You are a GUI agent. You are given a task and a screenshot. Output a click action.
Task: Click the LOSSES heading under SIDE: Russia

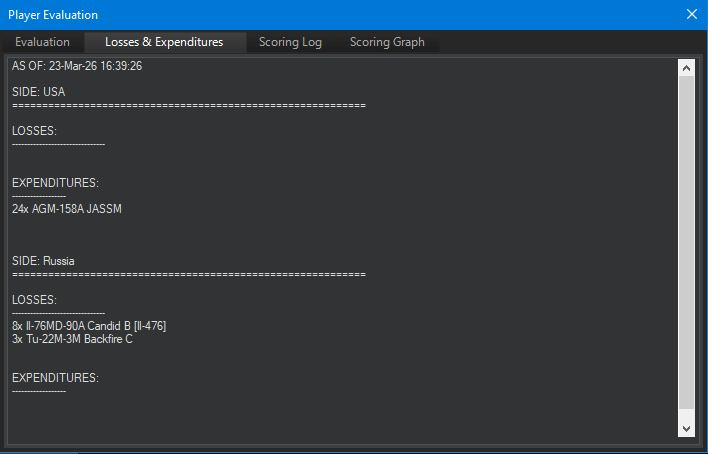34,300
